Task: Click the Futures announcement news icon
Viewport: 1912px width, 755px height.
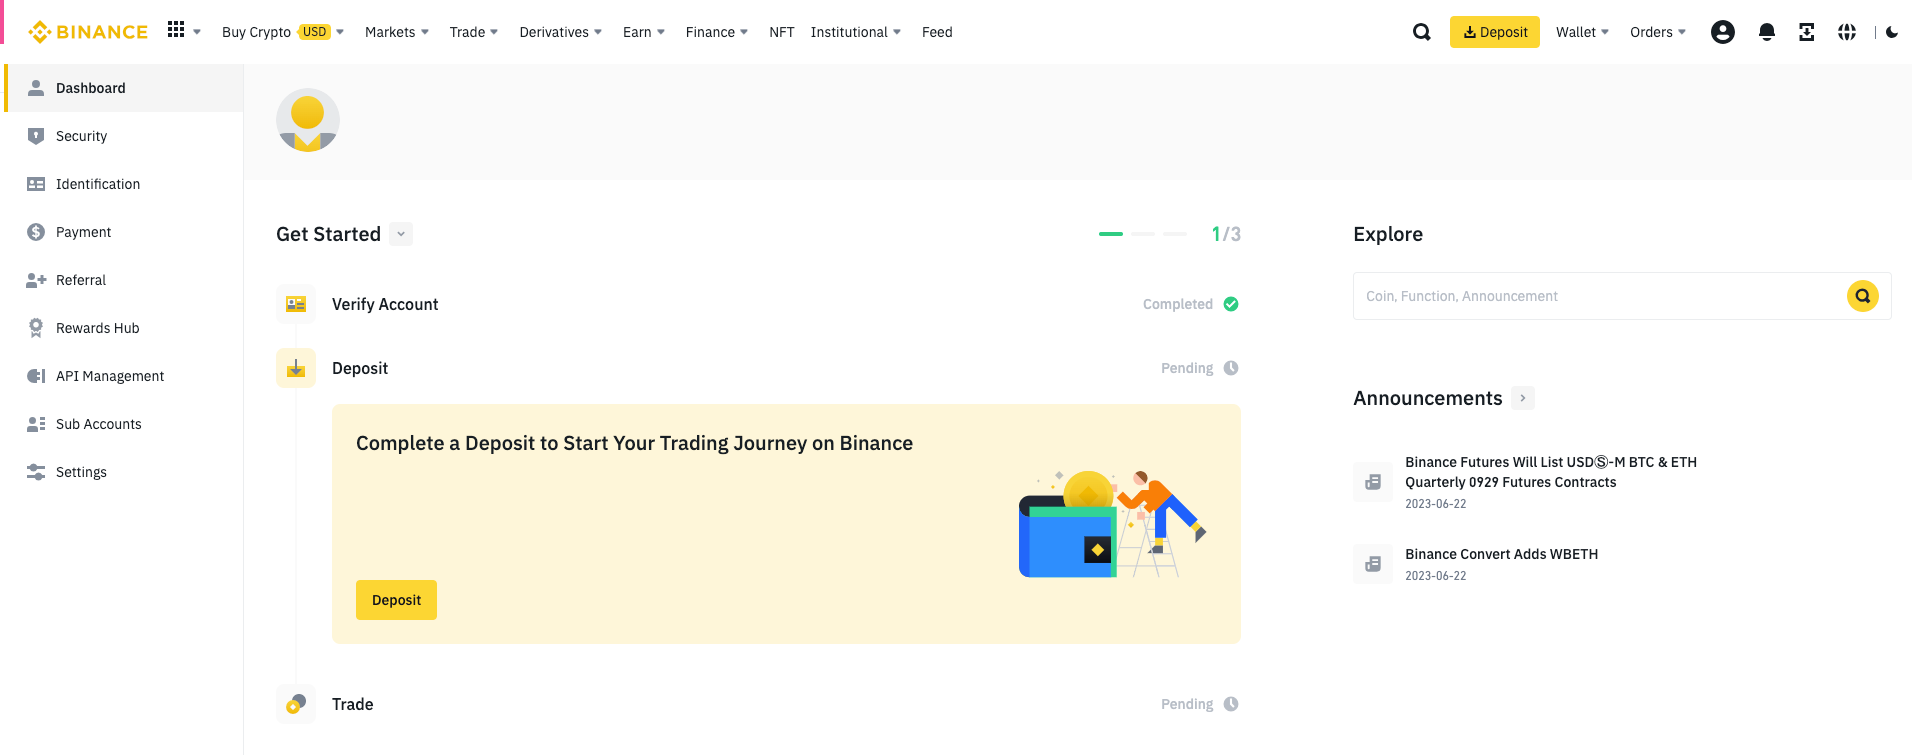Action: (x=1373, y=482)
